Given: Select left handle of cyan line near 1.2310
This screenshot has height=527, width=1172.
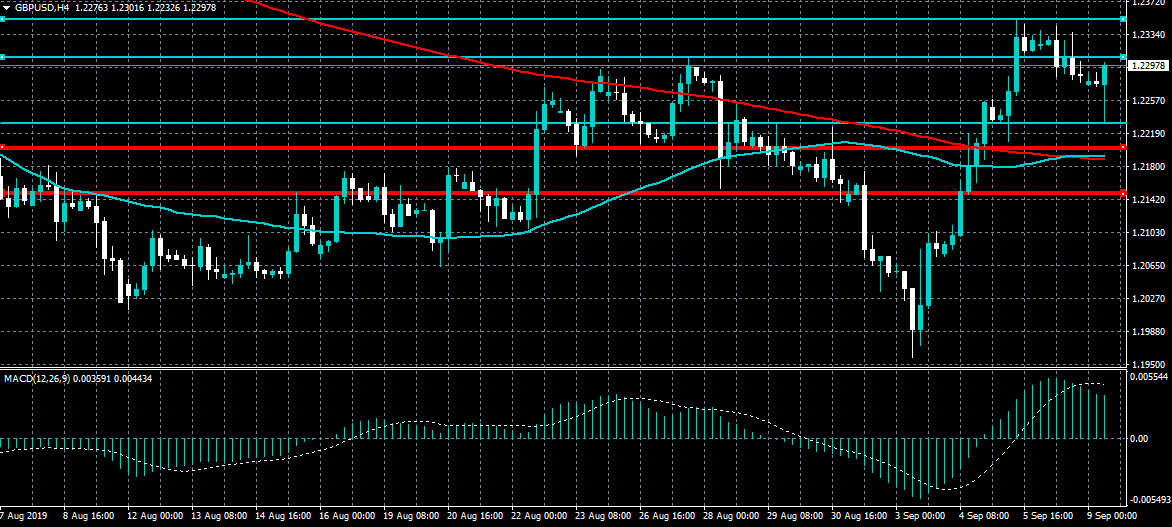Looking at the screenshot, I should (2, 57).
